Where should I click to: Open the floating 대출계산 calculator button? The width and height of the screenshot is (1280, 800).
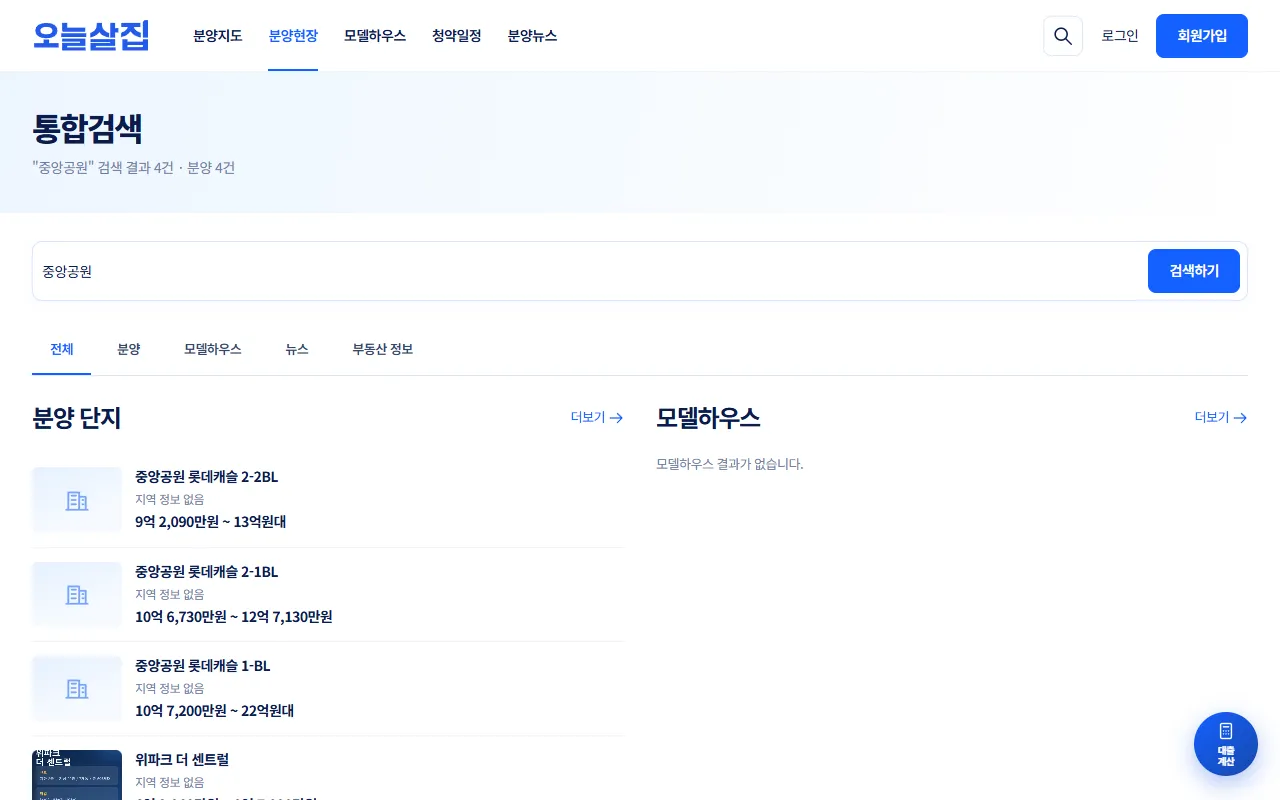[x=1226, y=744]
